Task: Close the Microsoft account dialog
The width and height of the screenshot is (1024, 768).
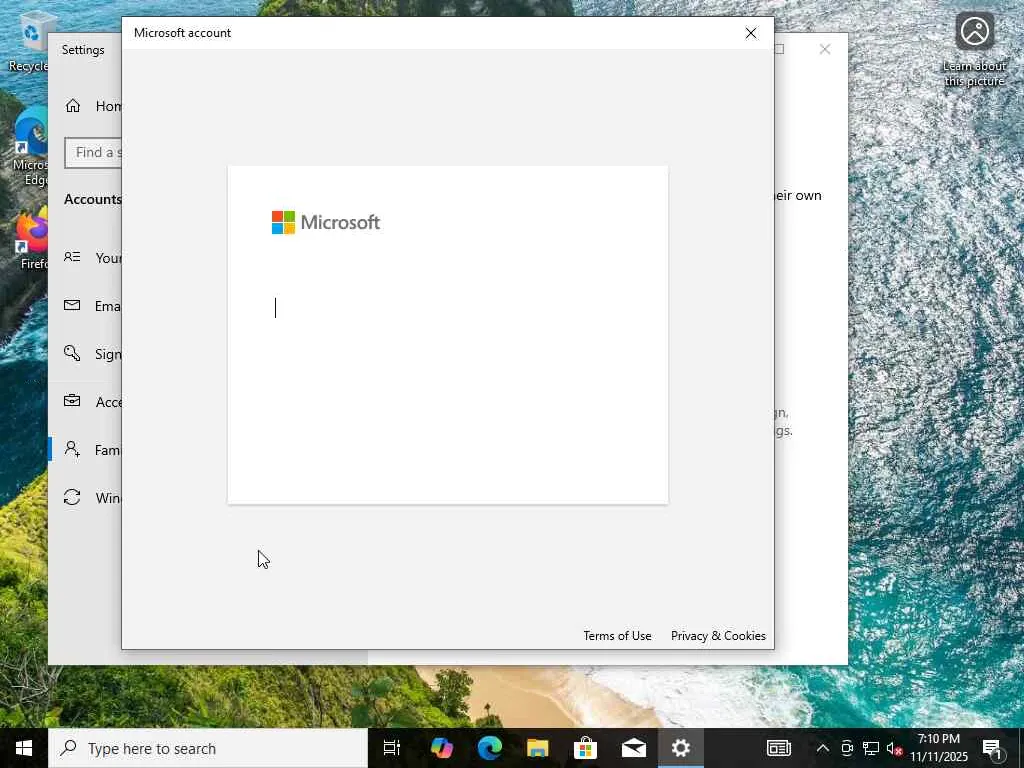Action: (751, 33)
